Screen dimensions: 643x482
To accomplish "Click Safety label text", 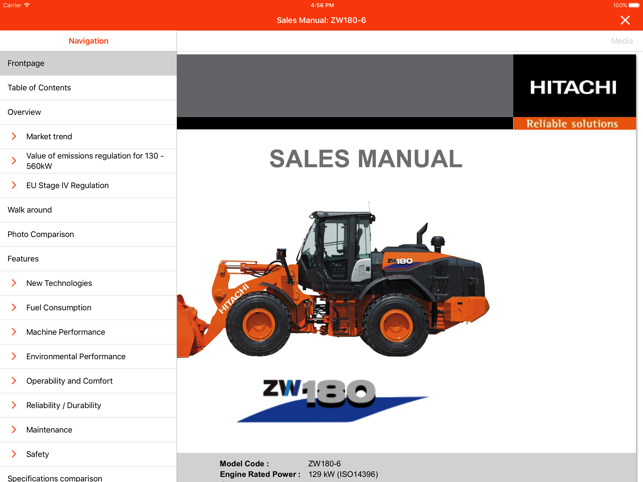I will (x=37, y=454).
